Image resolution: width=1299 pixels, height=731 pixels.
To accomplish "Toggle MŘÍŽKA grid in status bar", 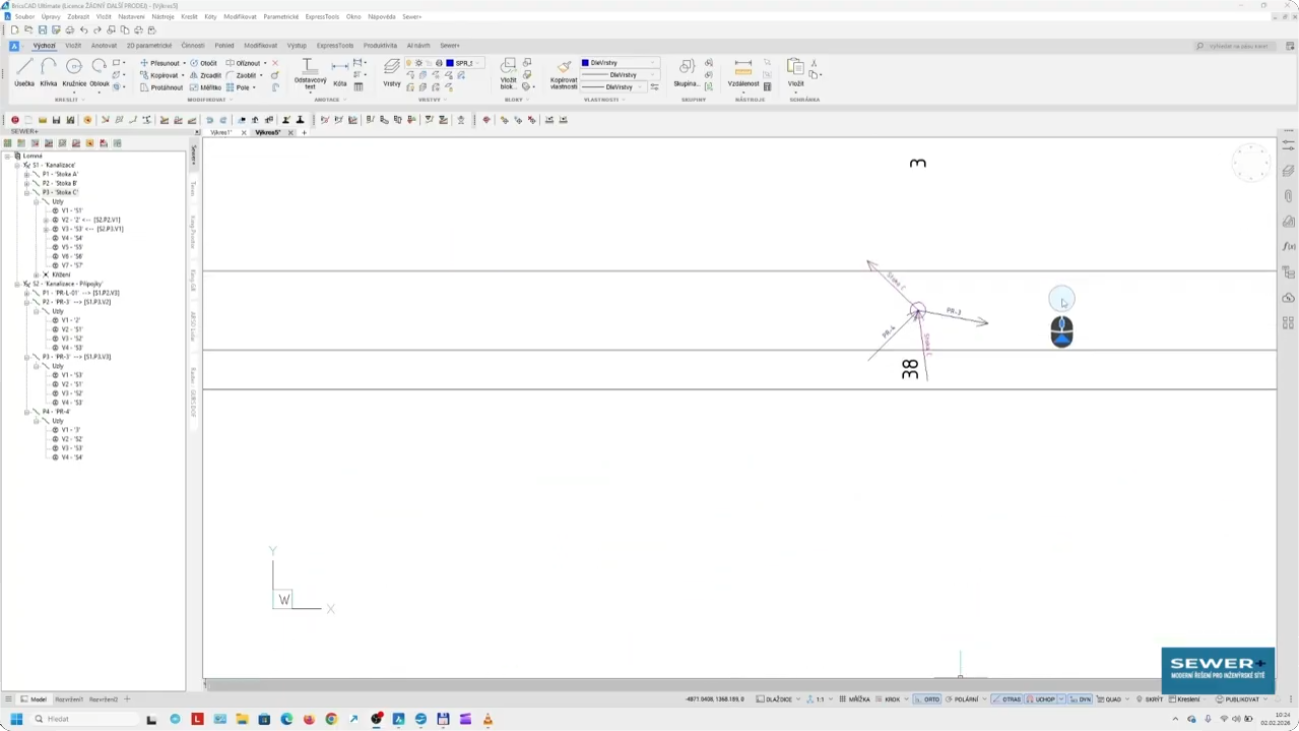I will coord(855,699).
